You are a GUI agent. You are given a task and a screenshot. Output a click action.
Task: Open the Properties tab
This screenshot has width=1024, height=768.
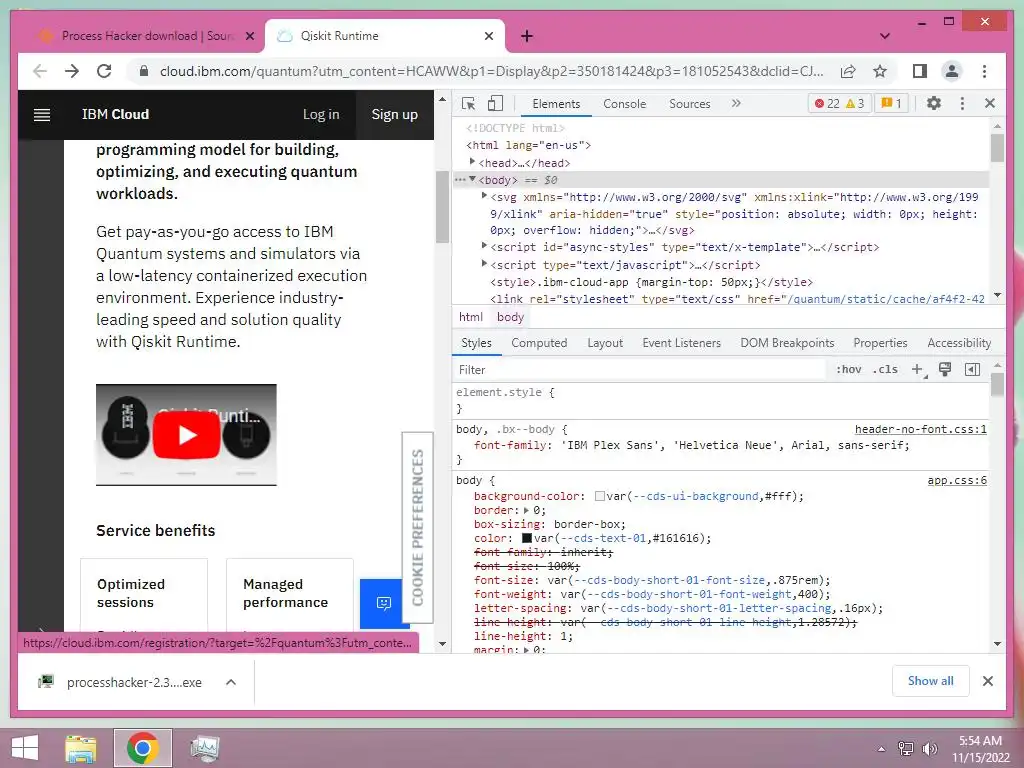(880, 343)
